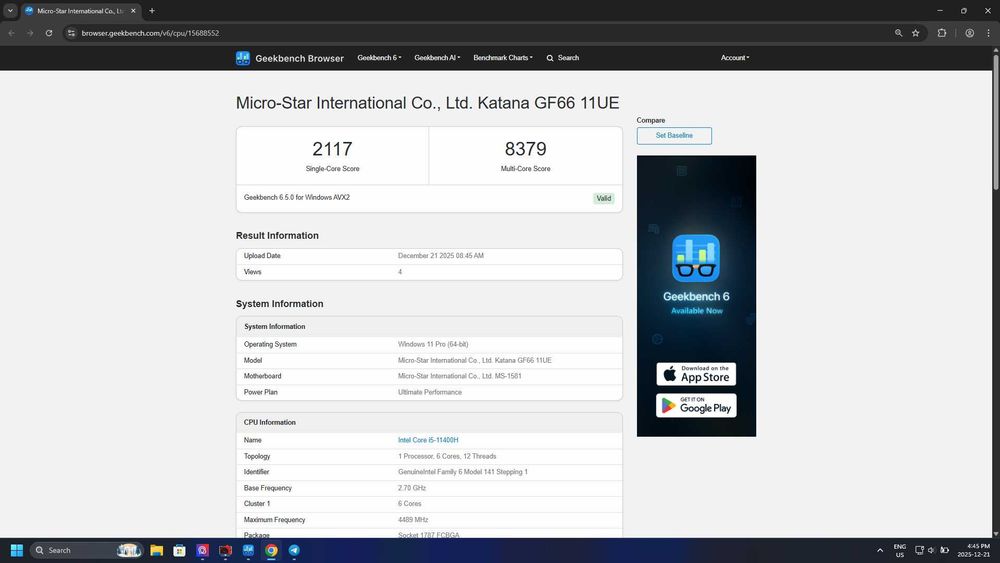
Task: Click the Ultimate Performance power plan value
Action: click(430, 392)
